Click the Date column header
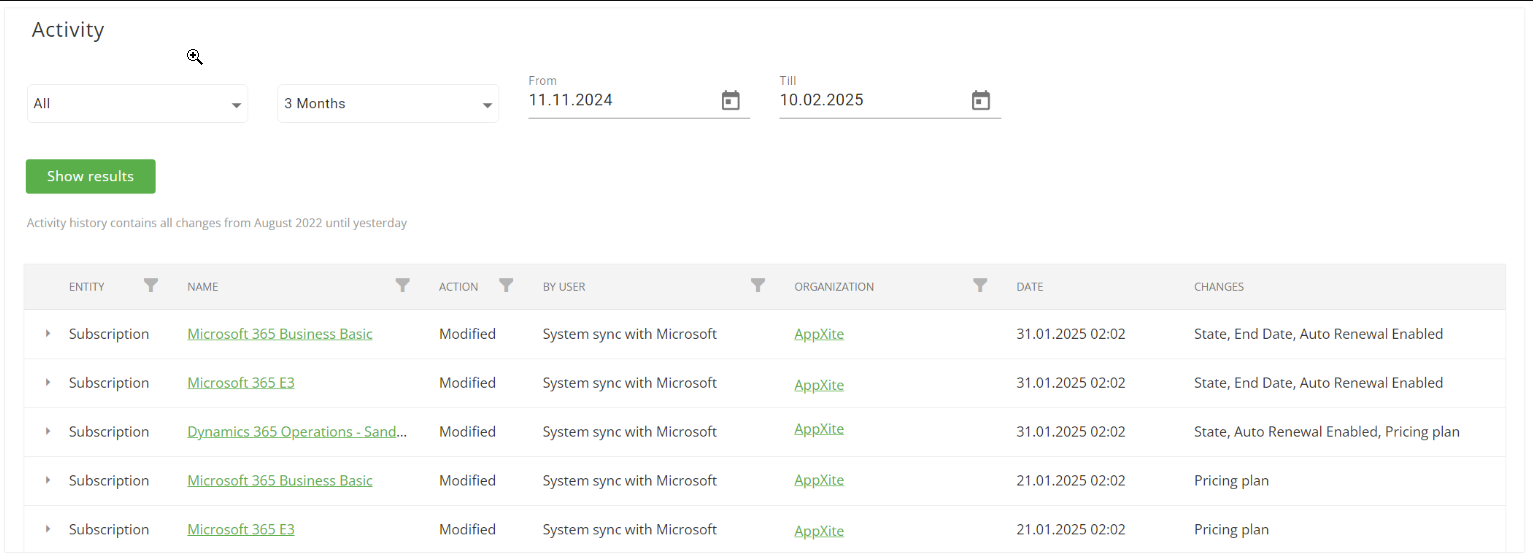The height and width of the screenshot is (554, 1533). coord(1030,287)
